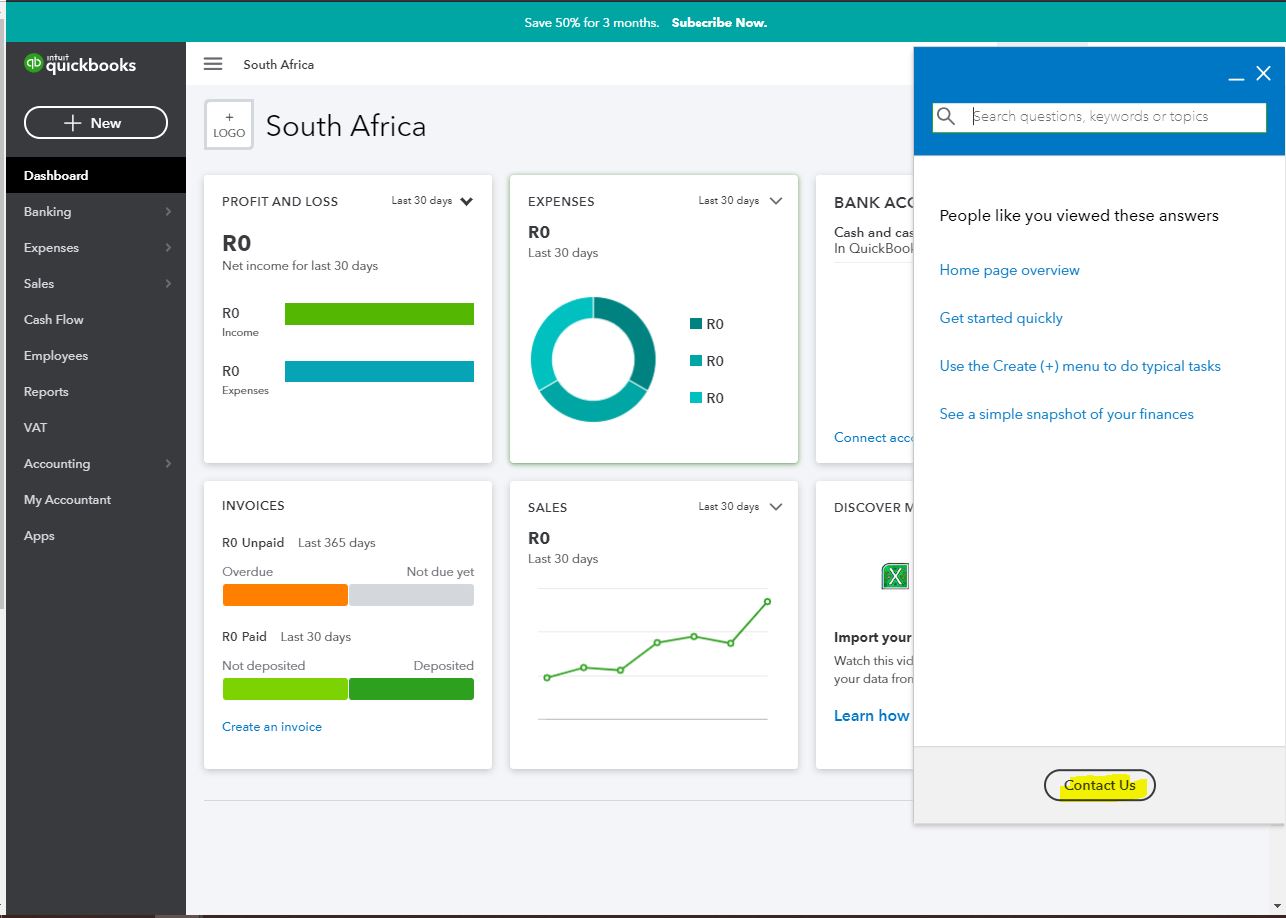The height and width of the screenshot is (918, 1286).
Task: Open Expenses card Last 30 days dropdown
Action: [x=740, y=201]
